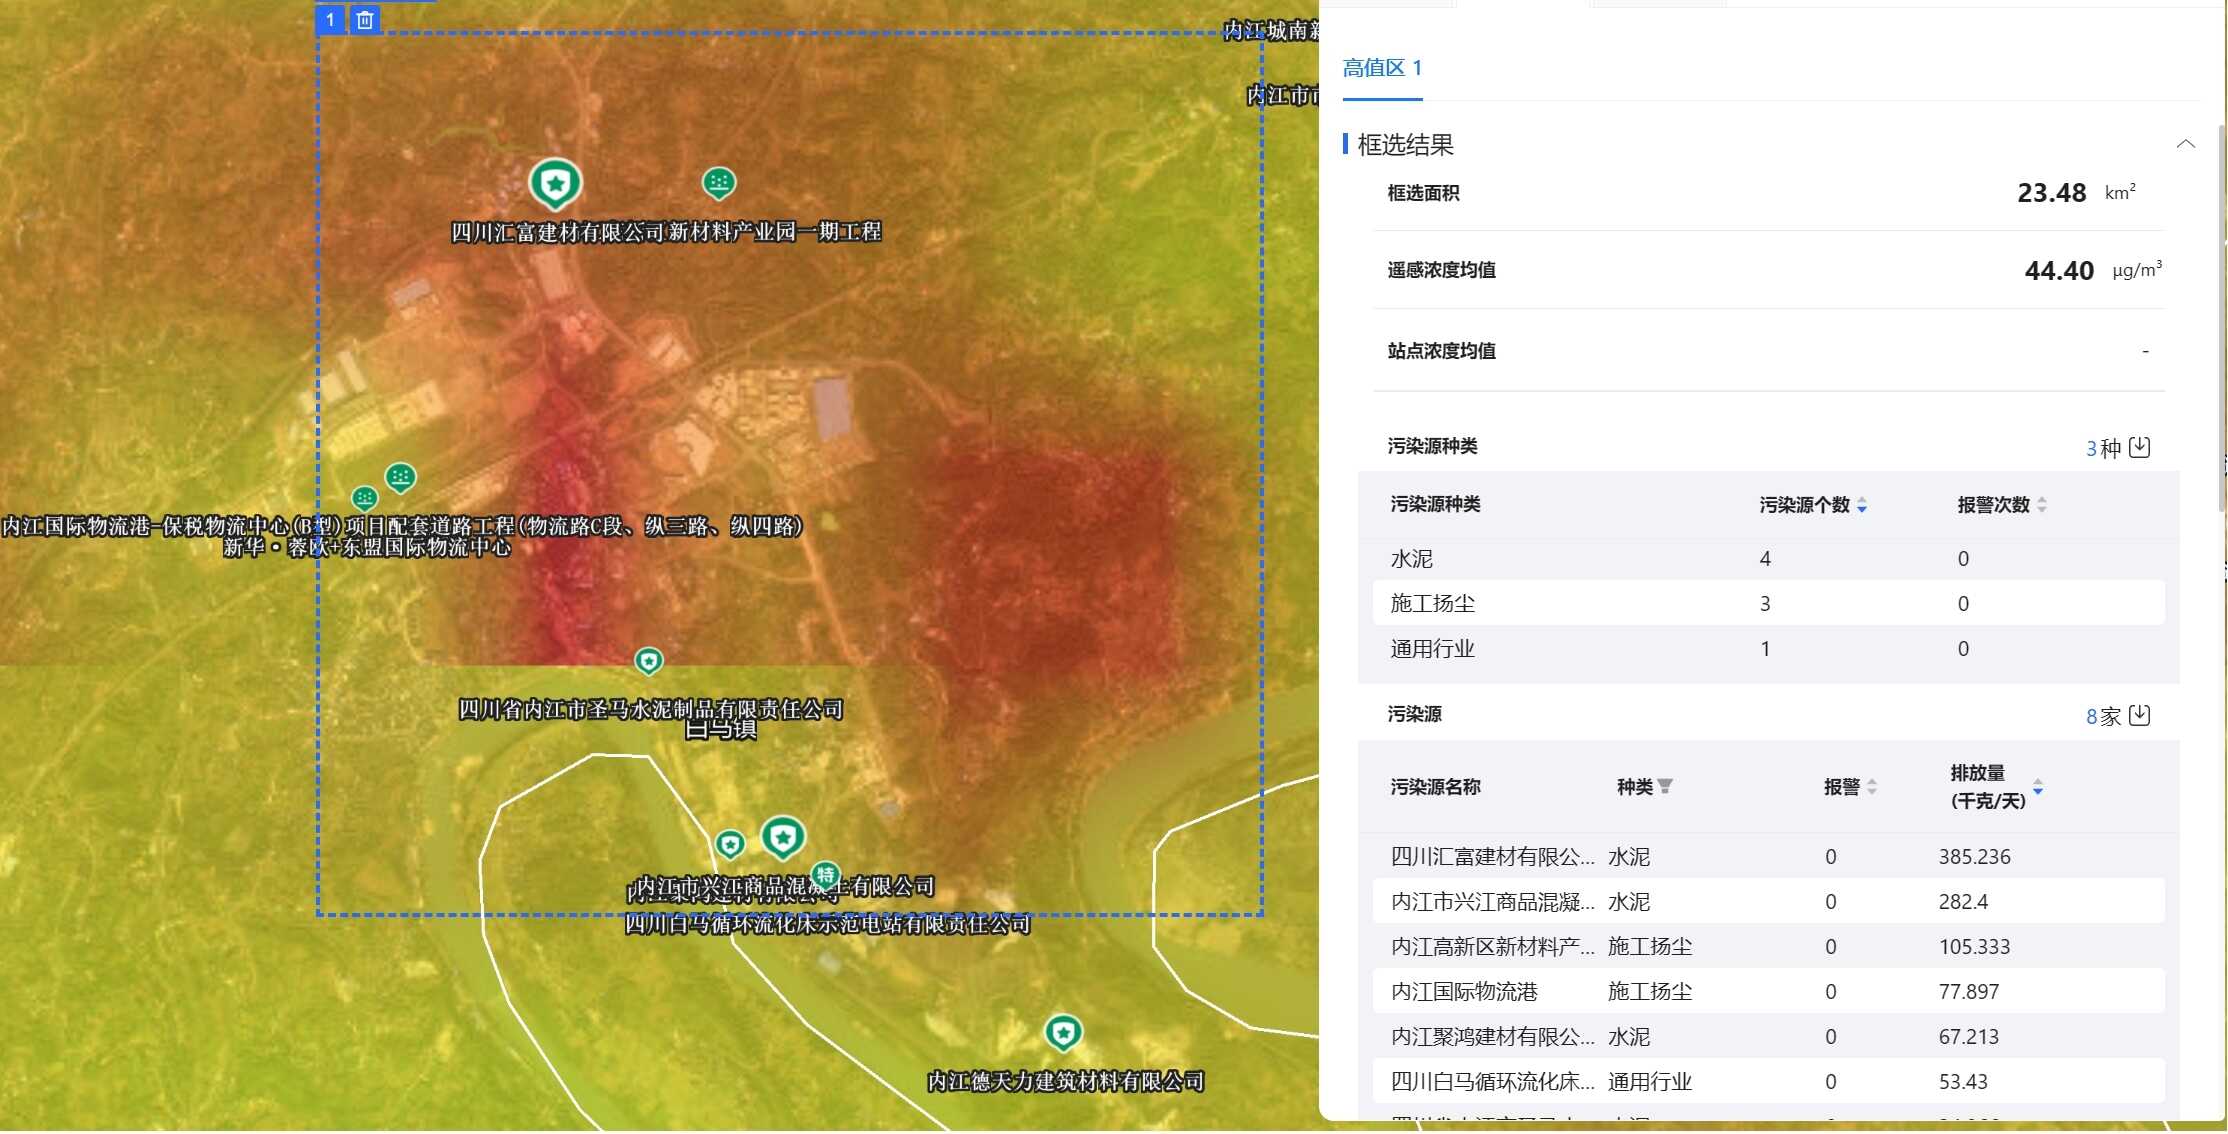The image size is (2228, 1134).
Task: Sort the 报警 column
Action: pos(1871,787)
